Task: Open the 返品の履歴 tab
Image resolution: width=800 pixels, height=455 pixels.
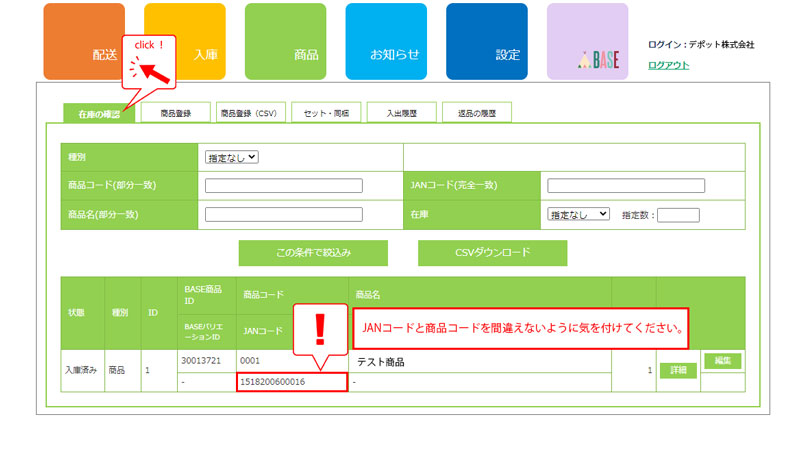Action: point(476,114)
